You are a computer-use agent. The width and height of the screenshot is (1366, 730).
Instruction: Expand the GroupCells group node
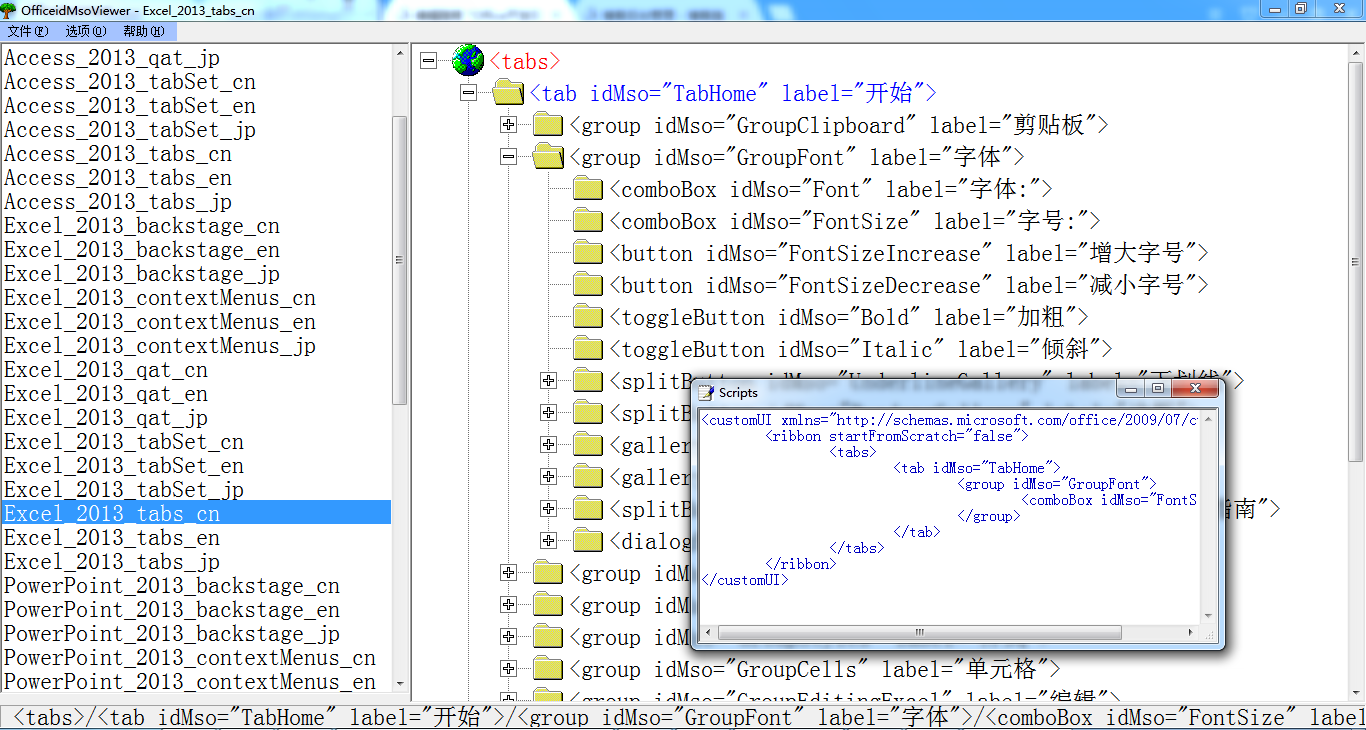[508, 668]
